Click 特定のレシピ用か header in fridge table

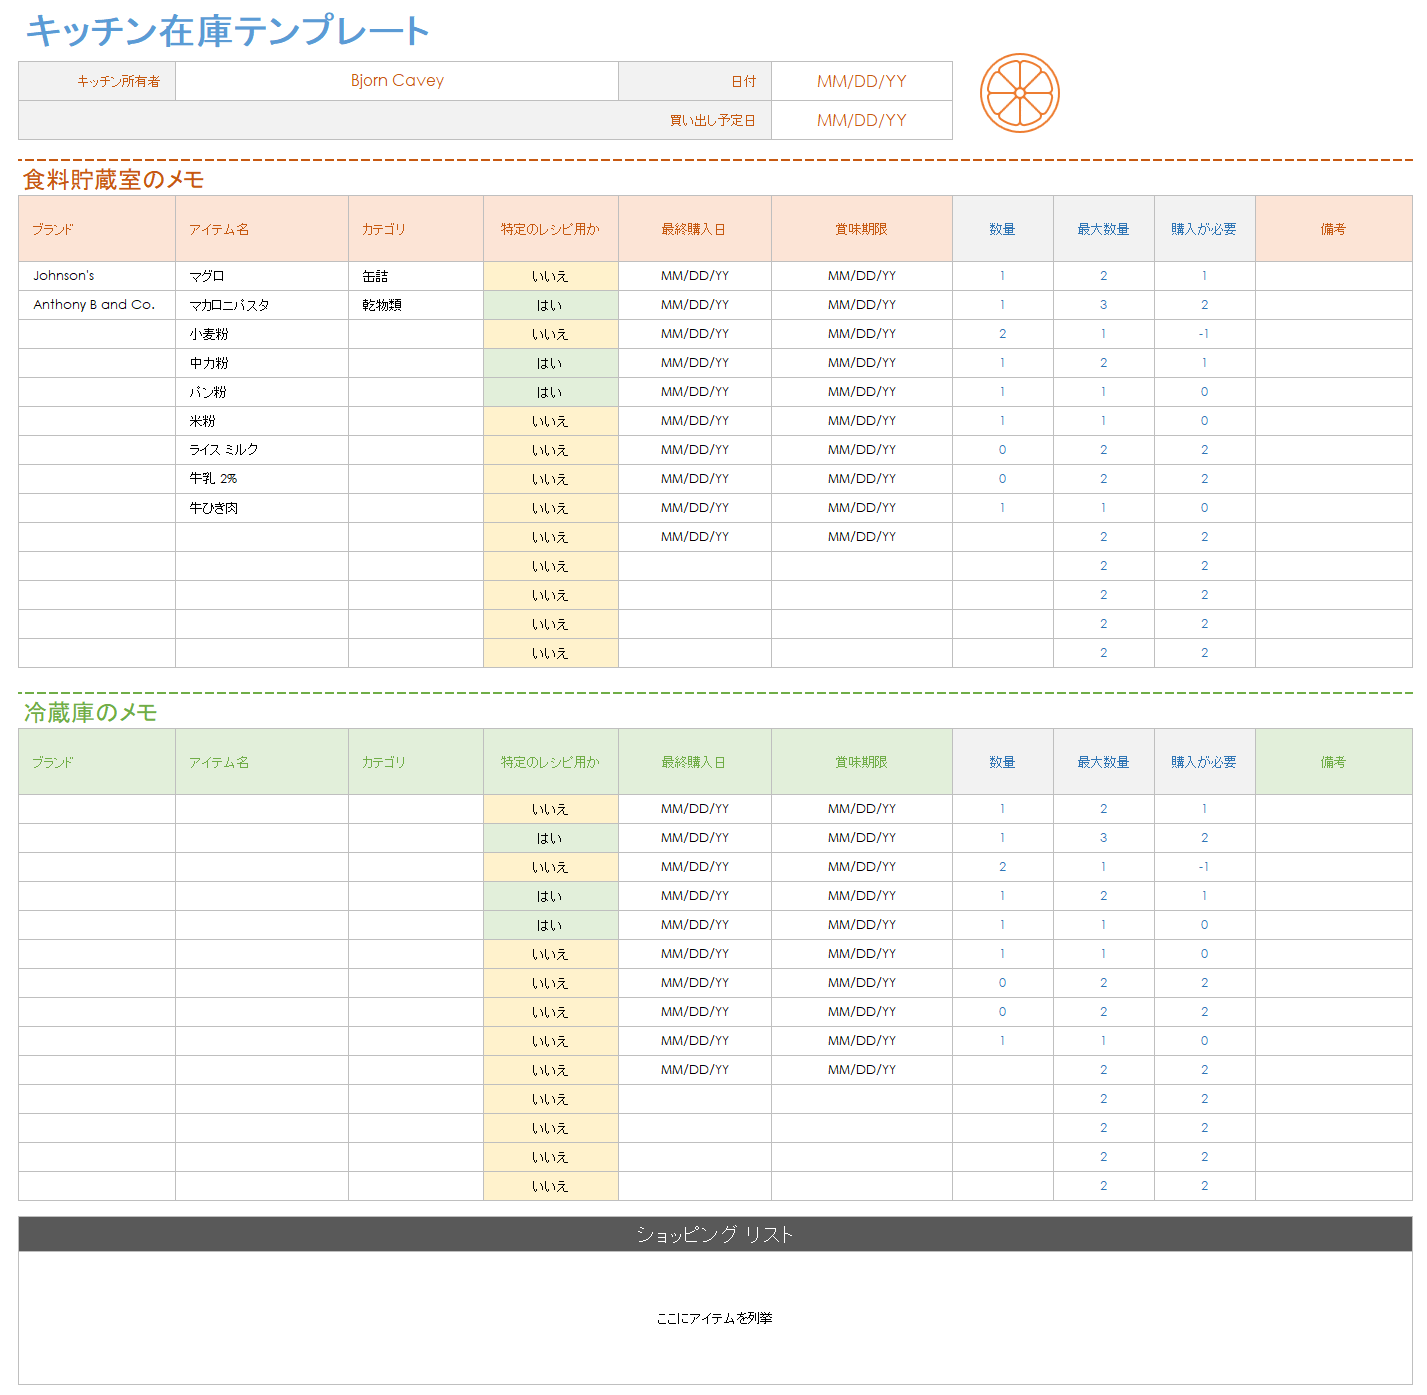pyautogui.click(x=551, y=762)
